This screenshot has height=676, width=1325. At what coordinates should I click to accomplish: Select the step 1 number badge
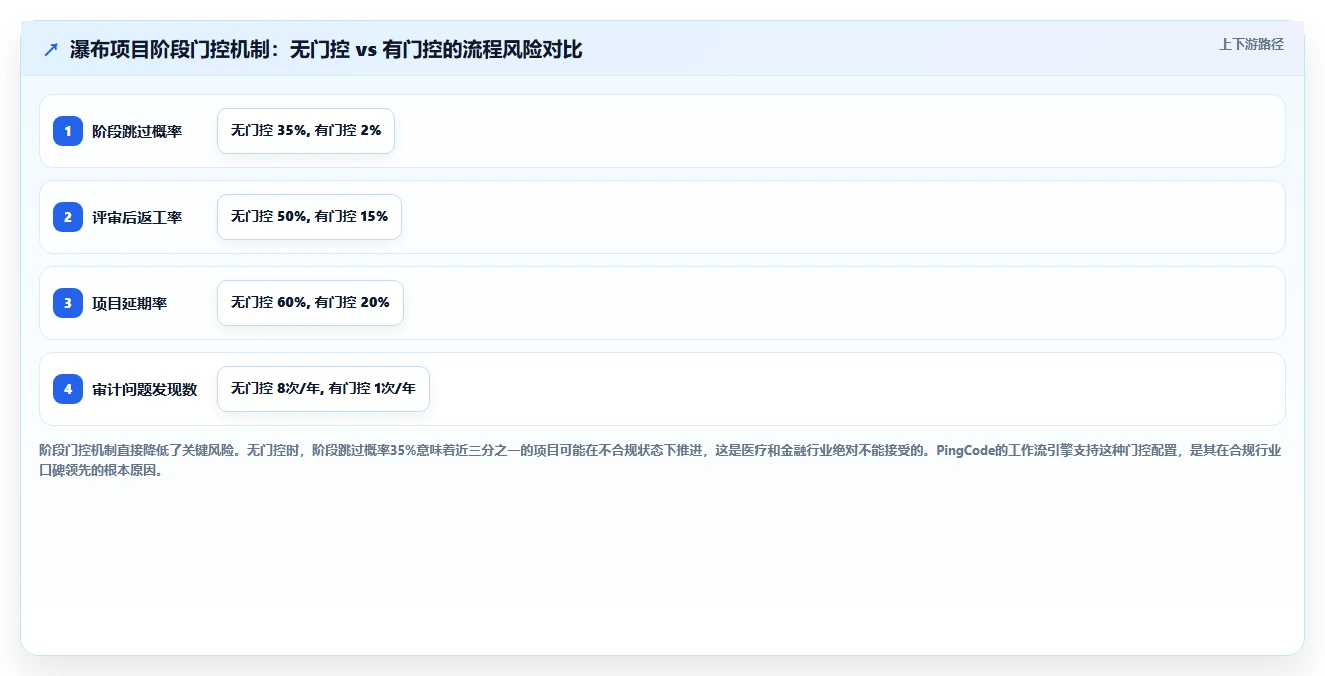pyautogui.click(x=68, y=131)
